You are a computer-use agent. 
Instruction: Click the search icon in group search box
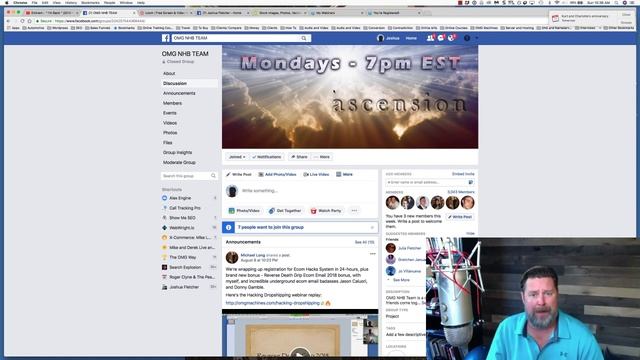point(213,176)
